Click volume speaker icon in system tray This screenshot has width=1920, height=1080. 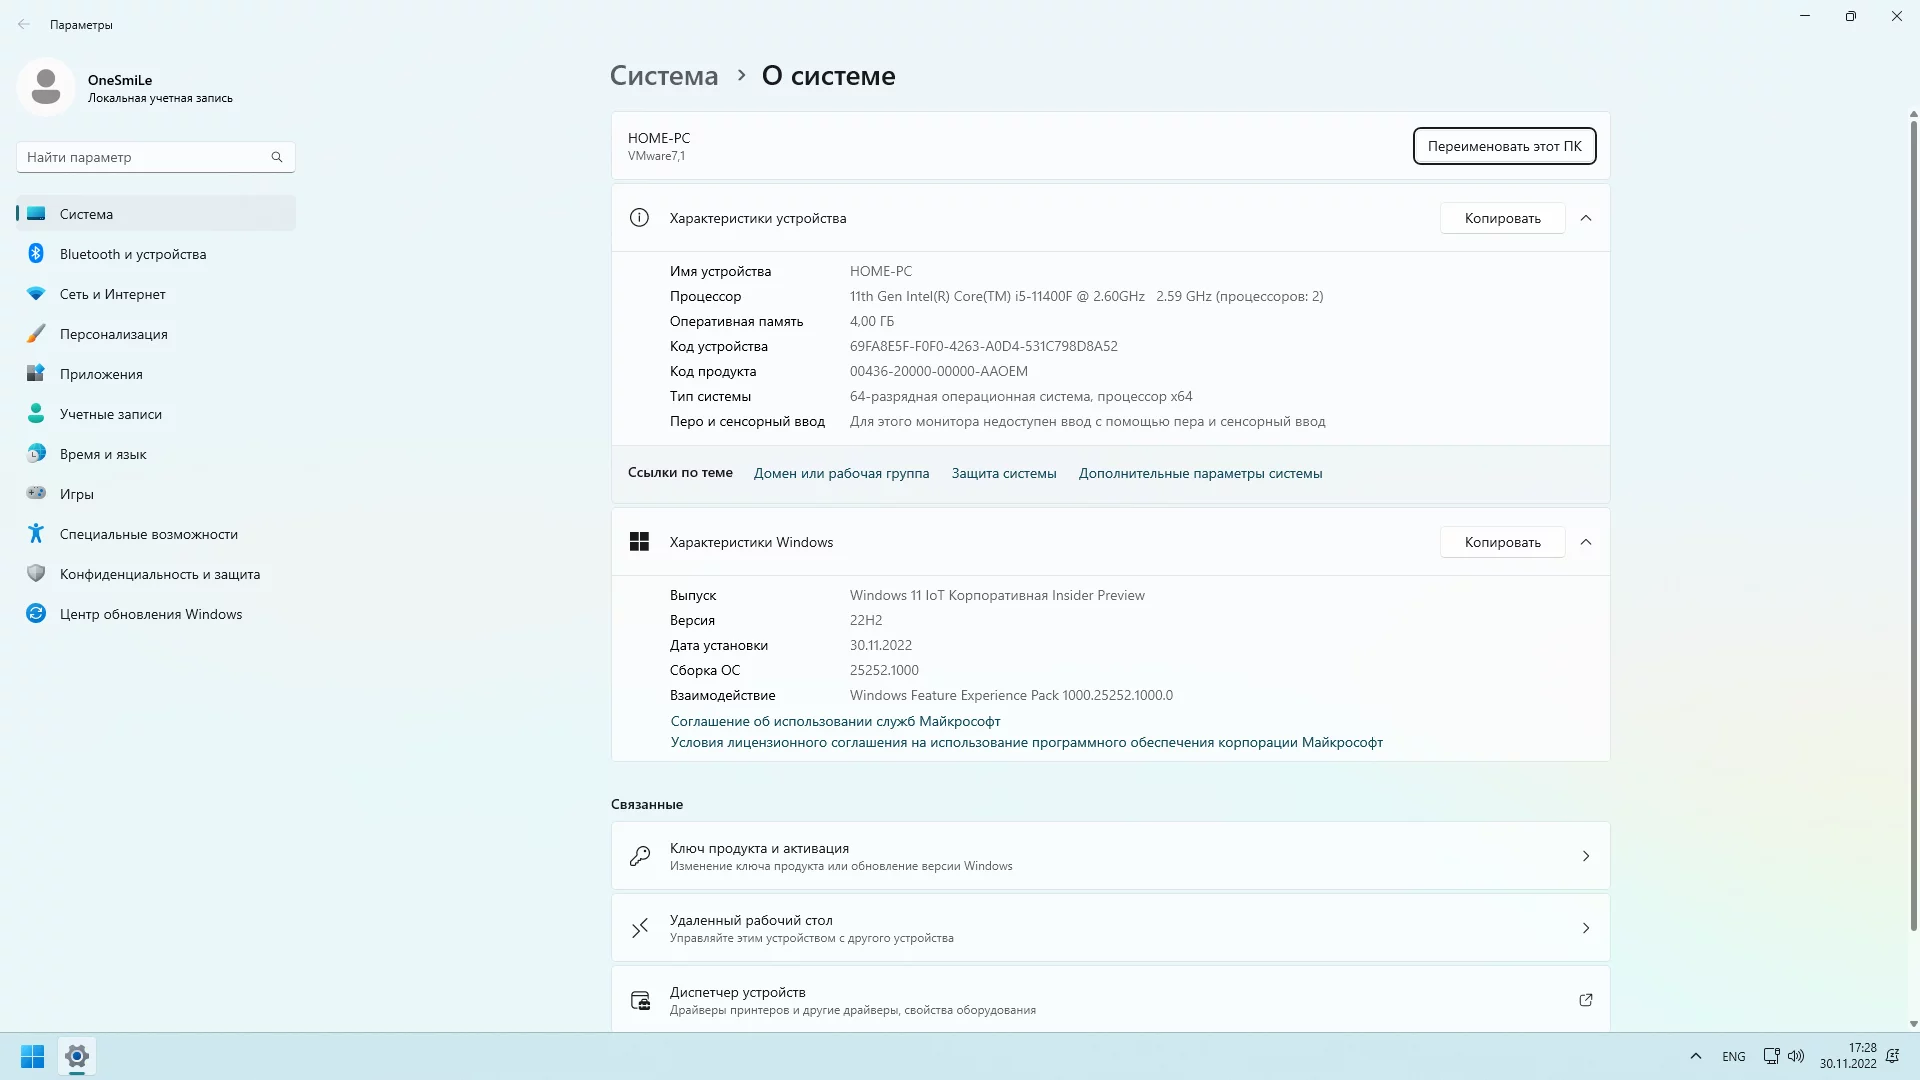point(1796,1056)
